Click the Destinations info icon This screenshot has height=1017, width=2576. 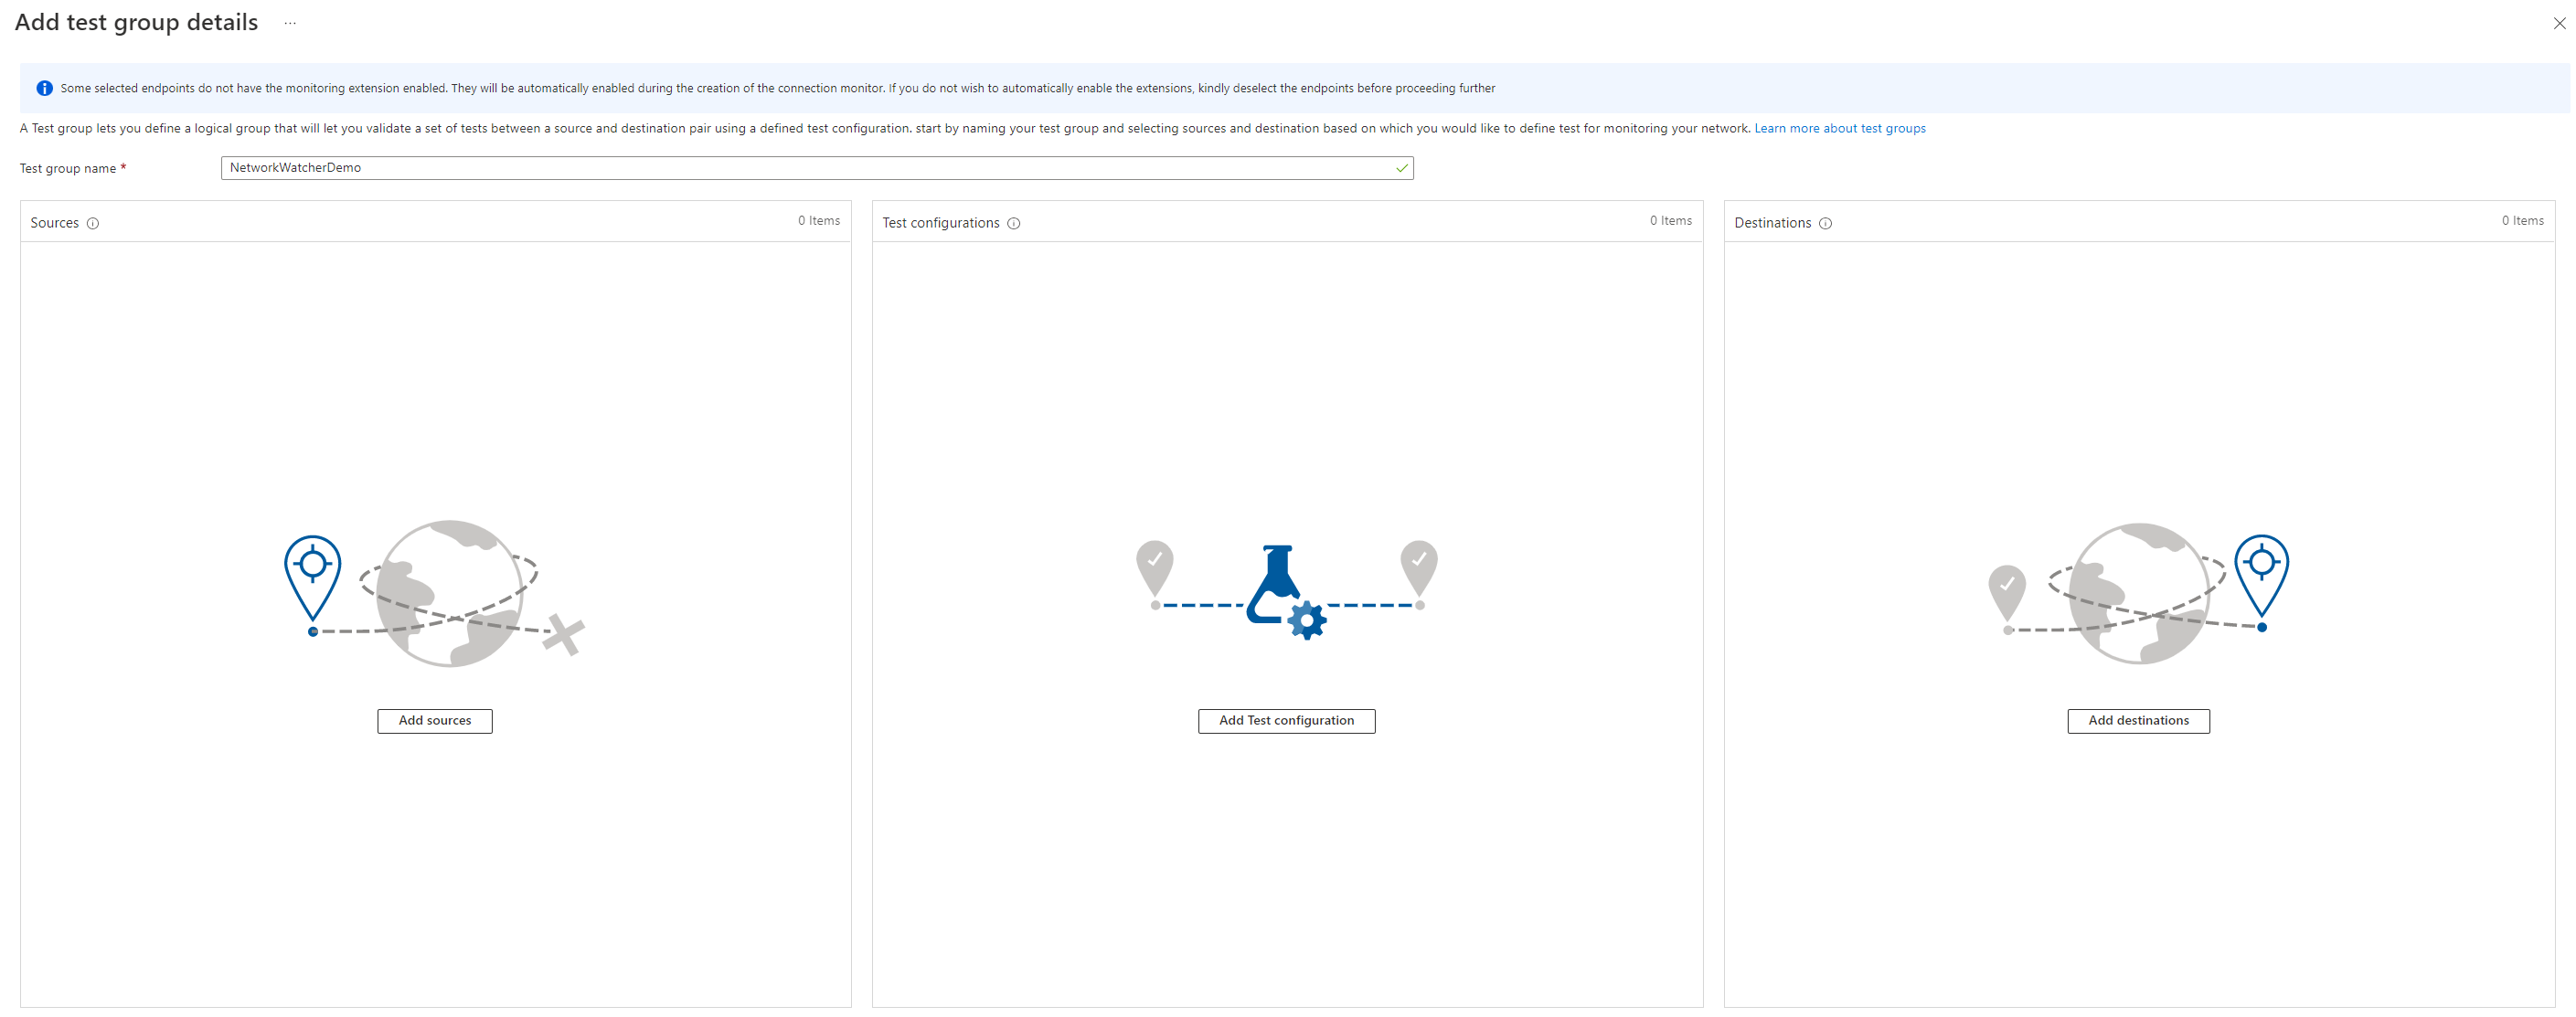point(1825,223)
